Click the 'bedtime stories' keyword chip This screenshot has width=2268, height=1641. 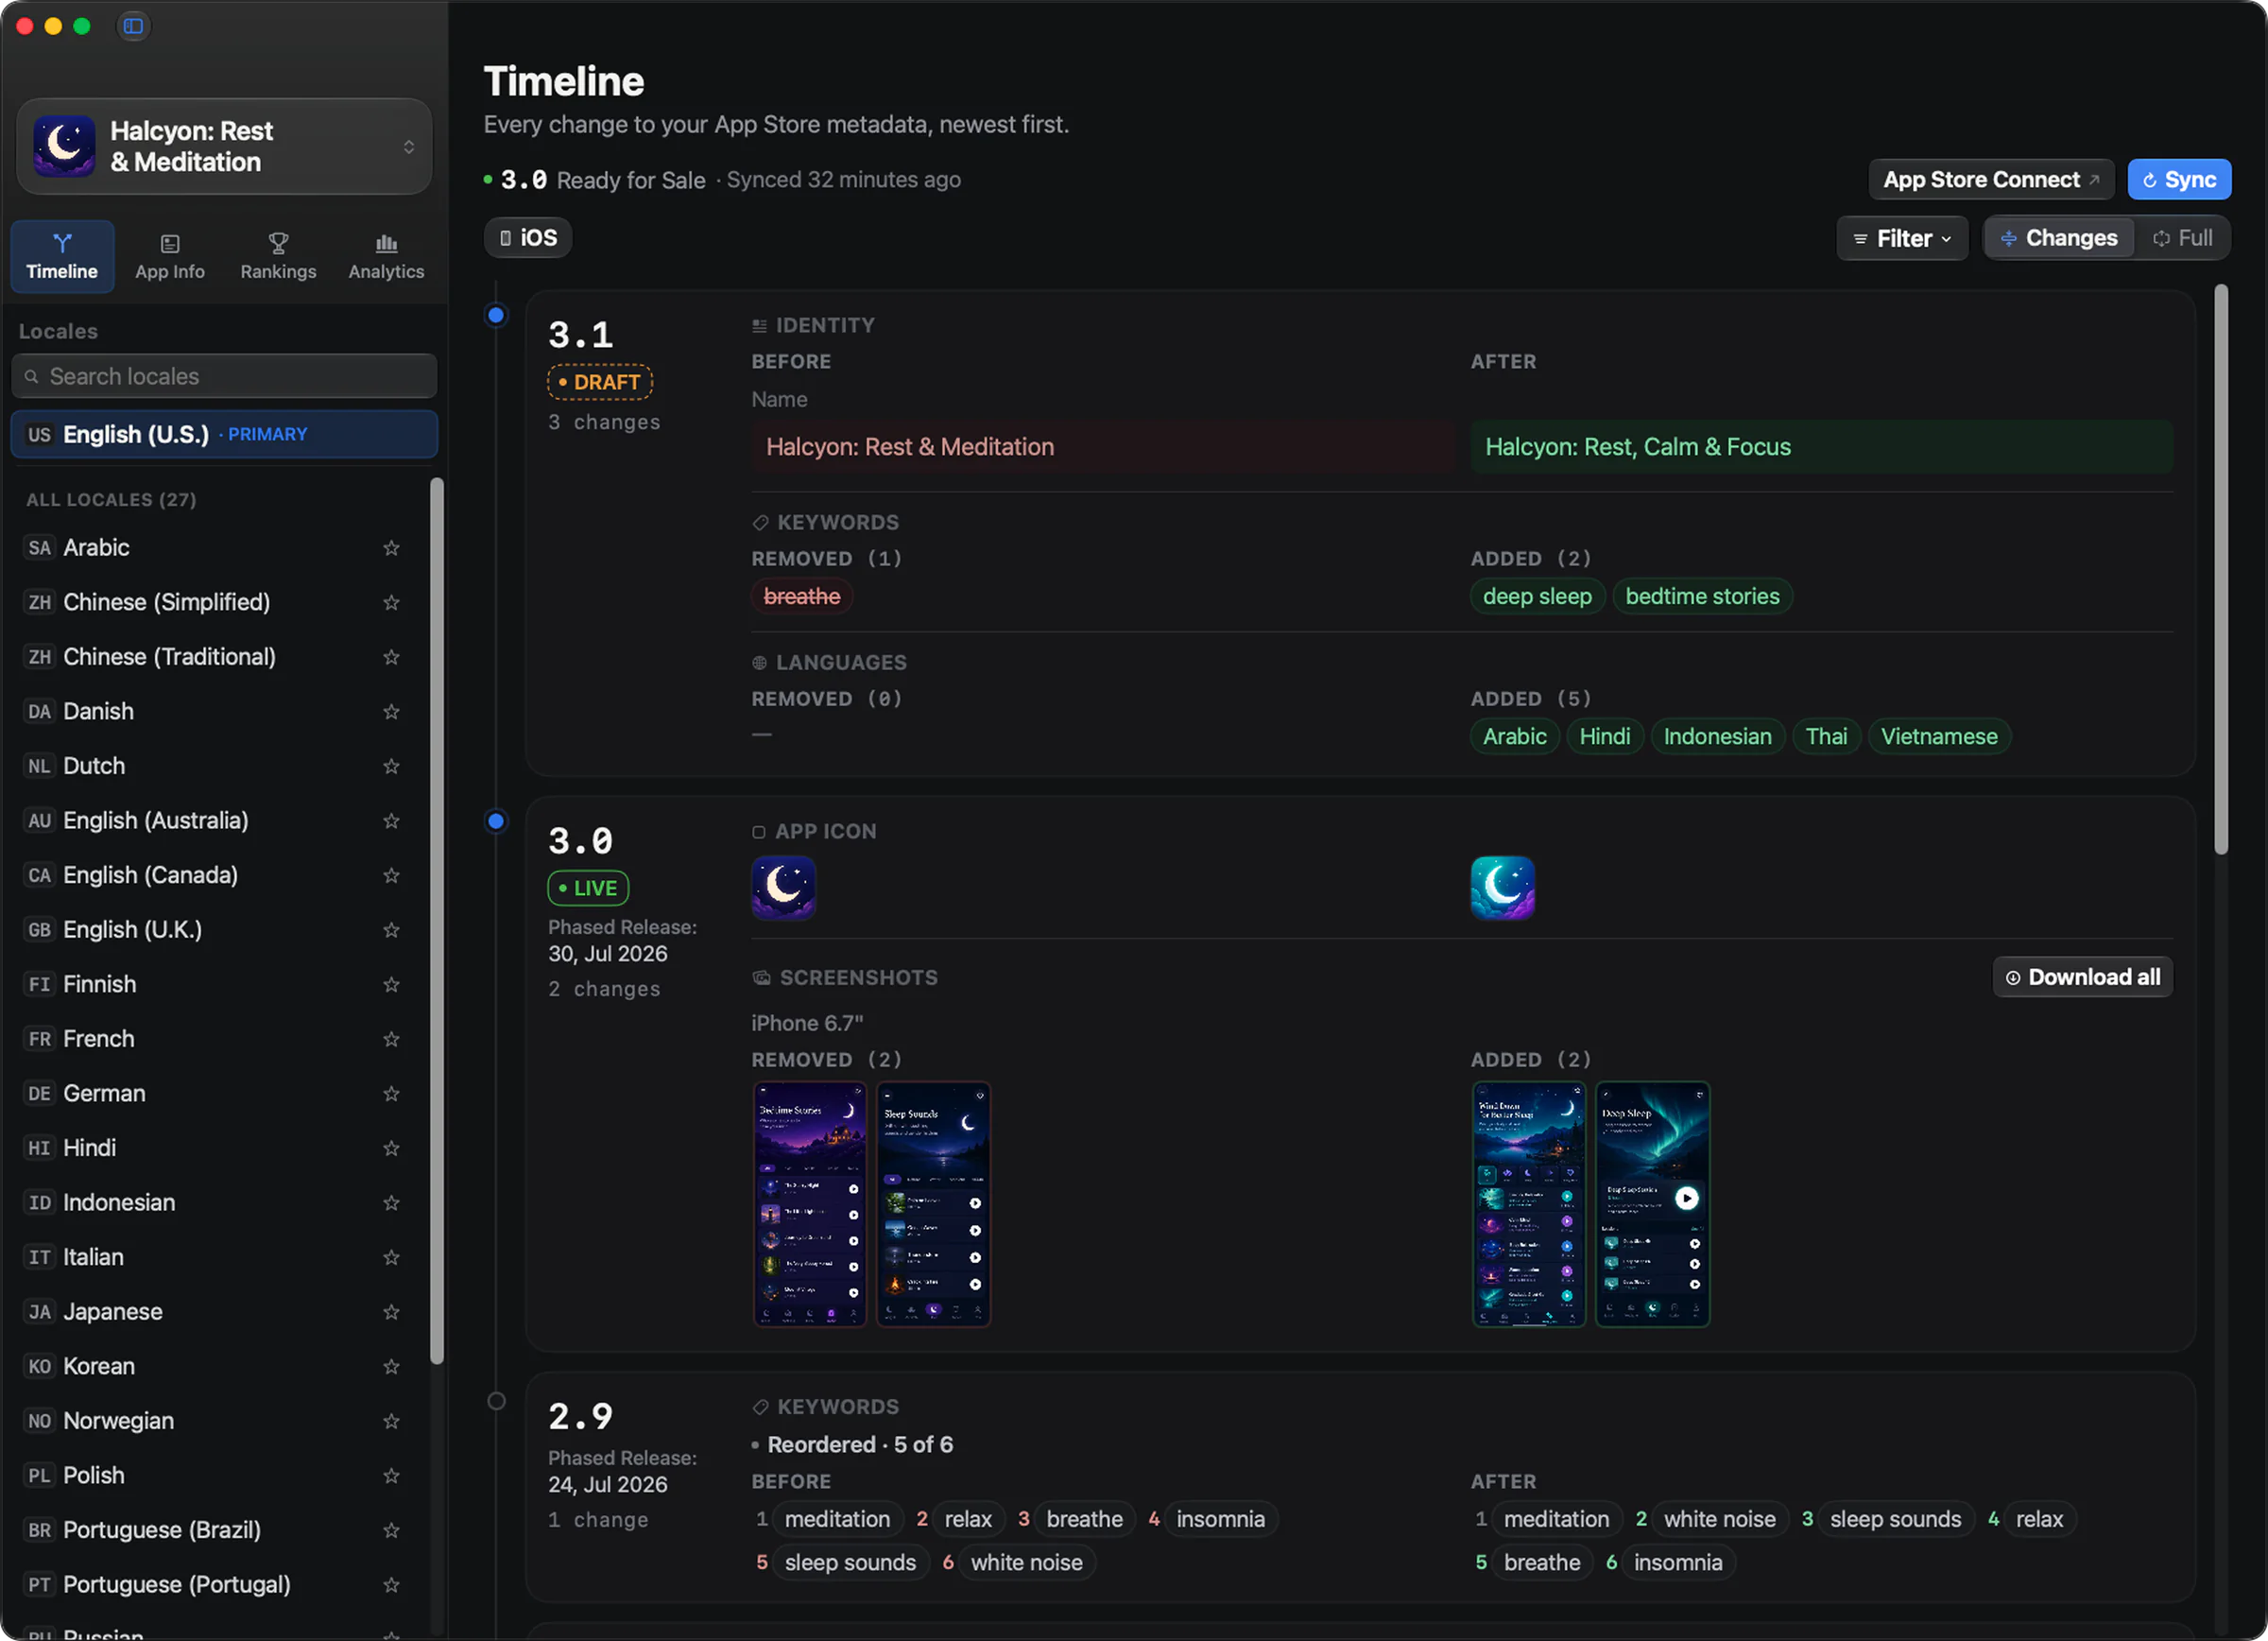click(1702, 597)
